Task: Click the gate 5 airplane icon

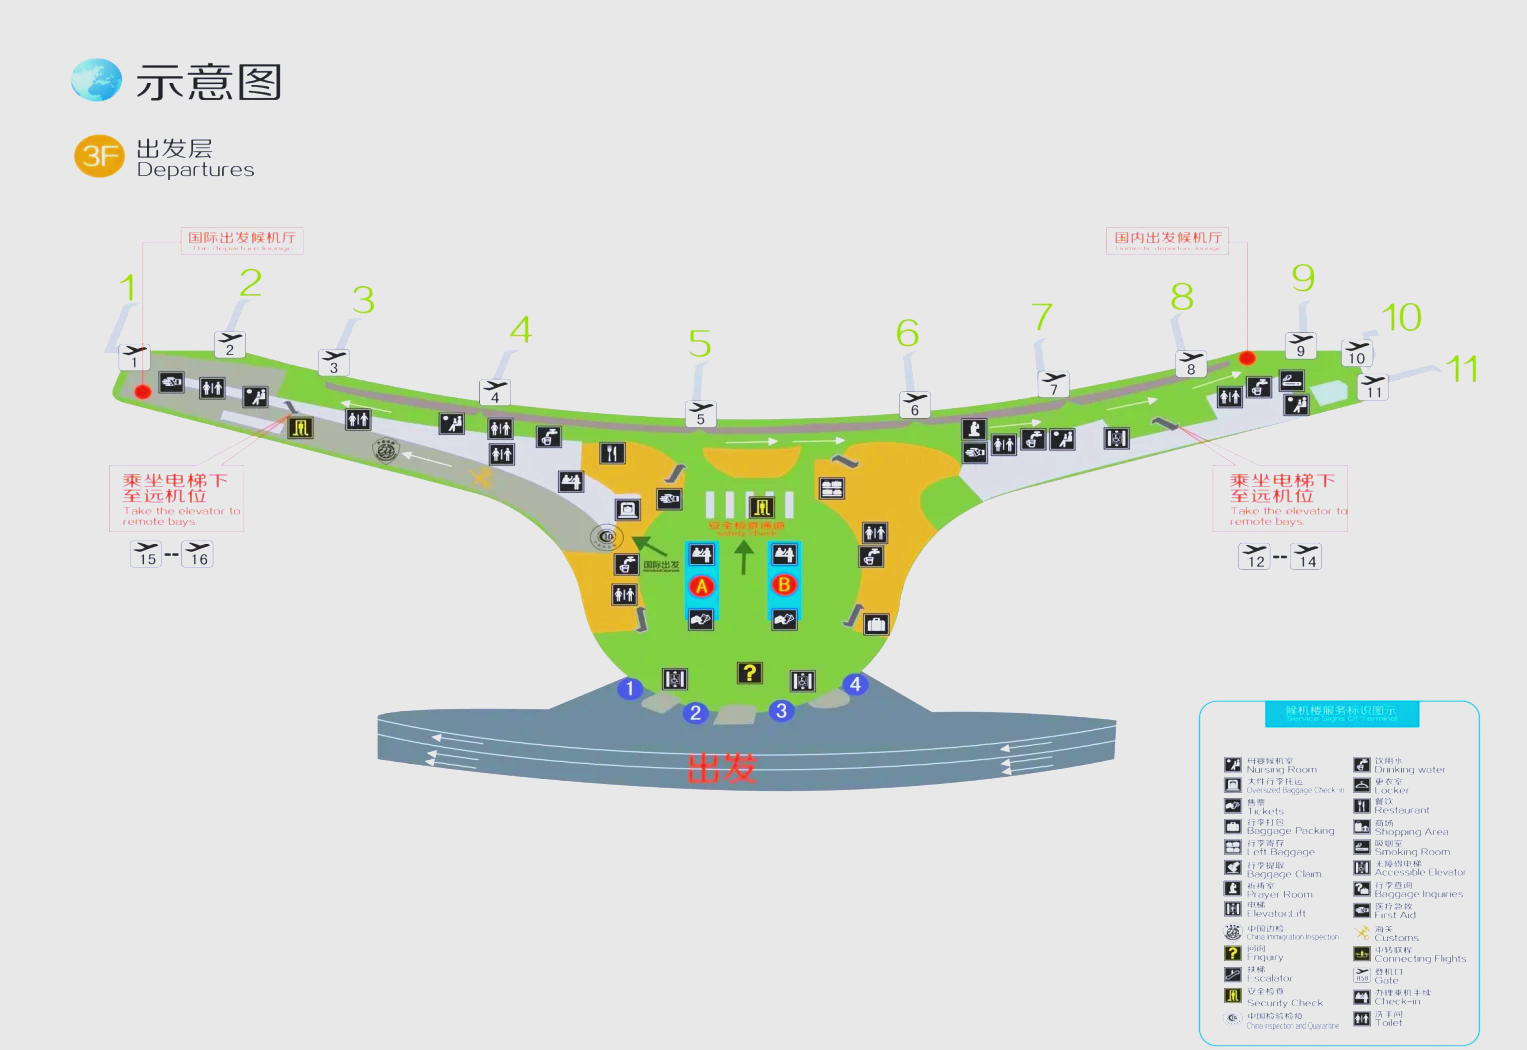Action: click(700, 414)
